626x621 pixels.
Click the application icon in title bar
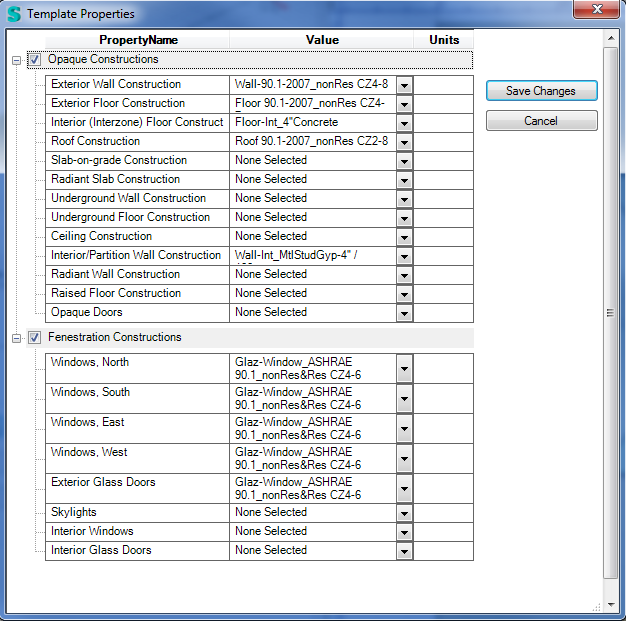click(14, 14)
